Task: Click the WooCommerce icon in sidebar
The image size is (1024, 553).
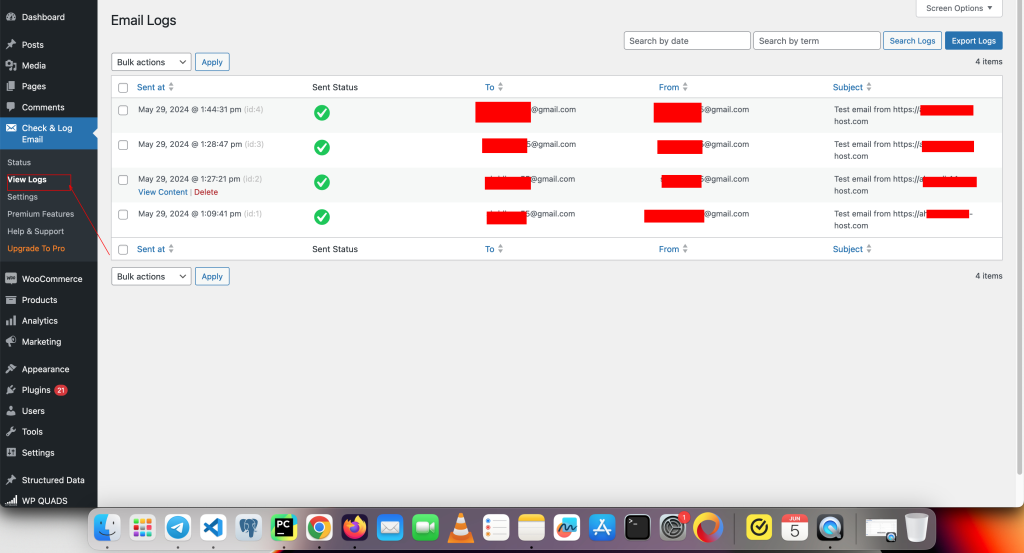Action: pyautogui.click(x=11, y=279)
